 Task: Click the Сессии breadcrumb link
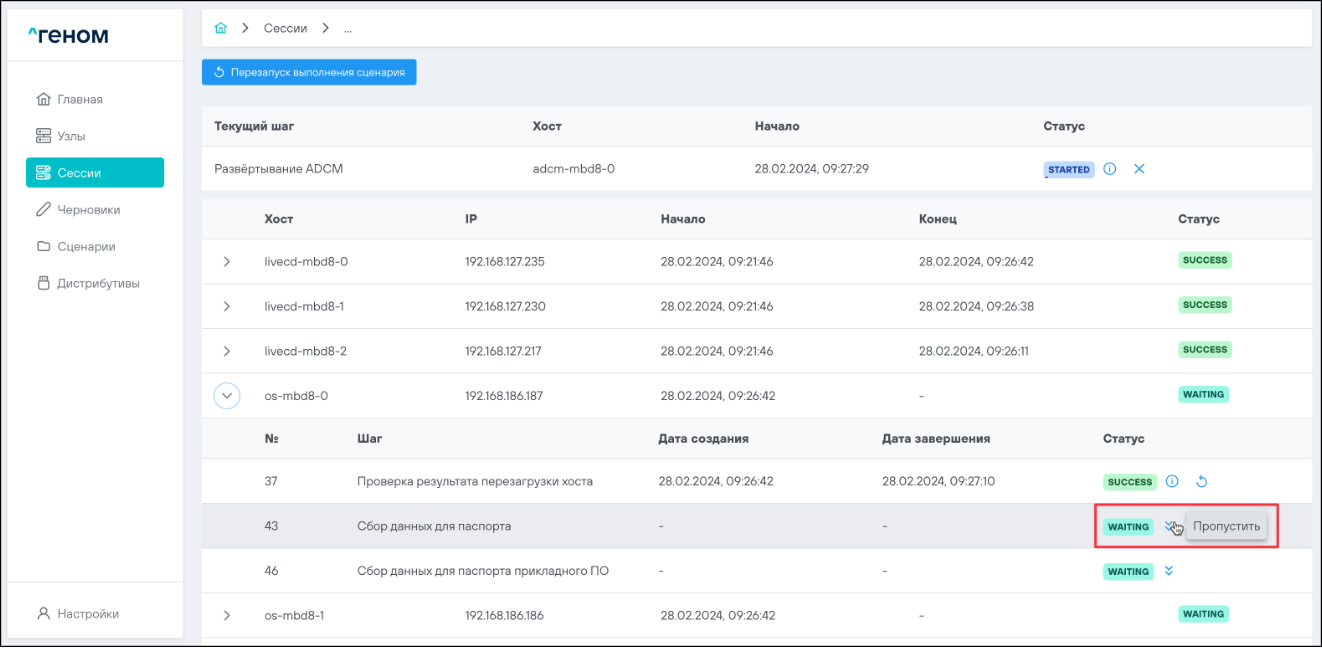285,29
